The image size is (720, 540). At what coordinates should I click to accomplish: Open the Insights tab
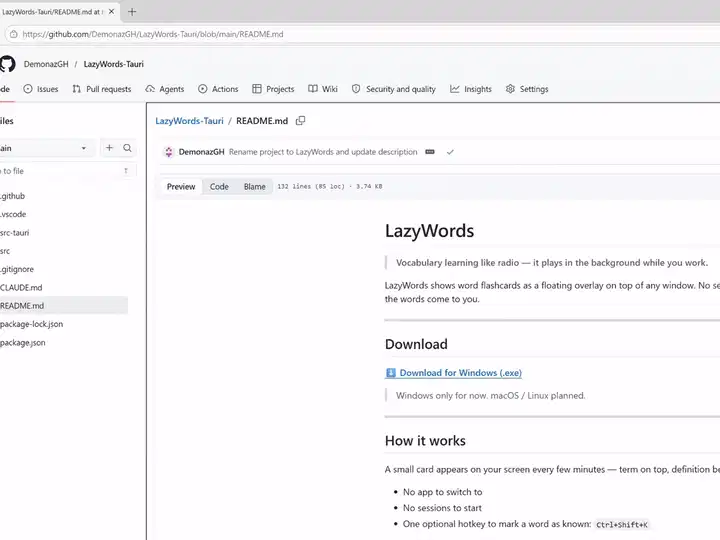471,89
